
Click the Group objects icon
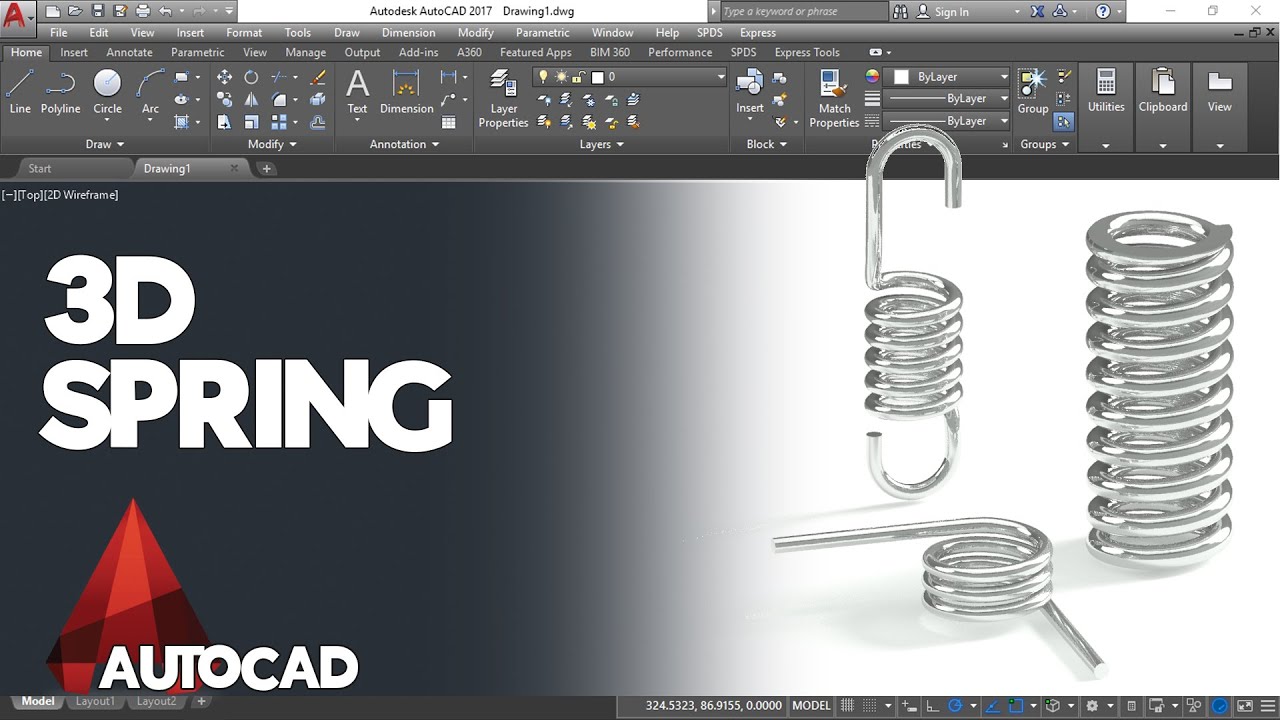coord(1033,92)
